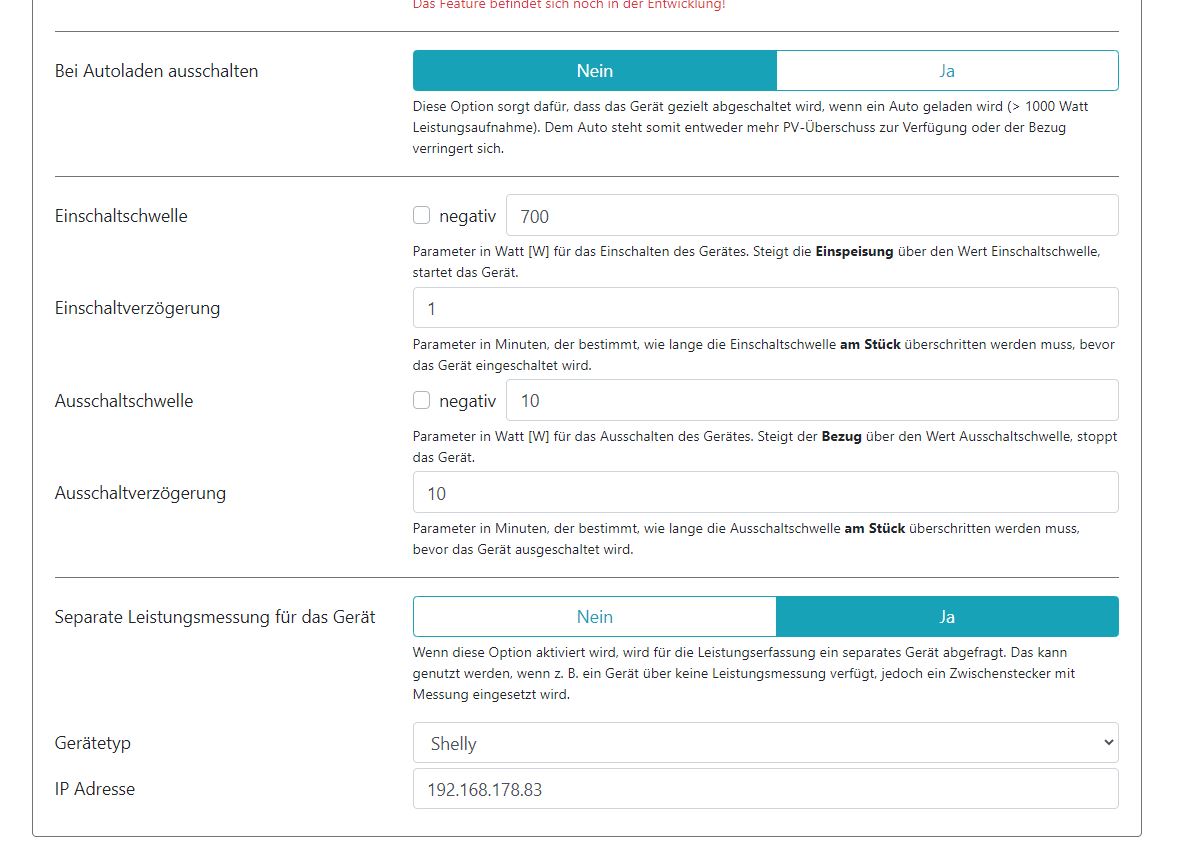This screenshot has height=854, width=1178.
Task: Click the "Einschaltverzögerung" label text
Action: 137,308
